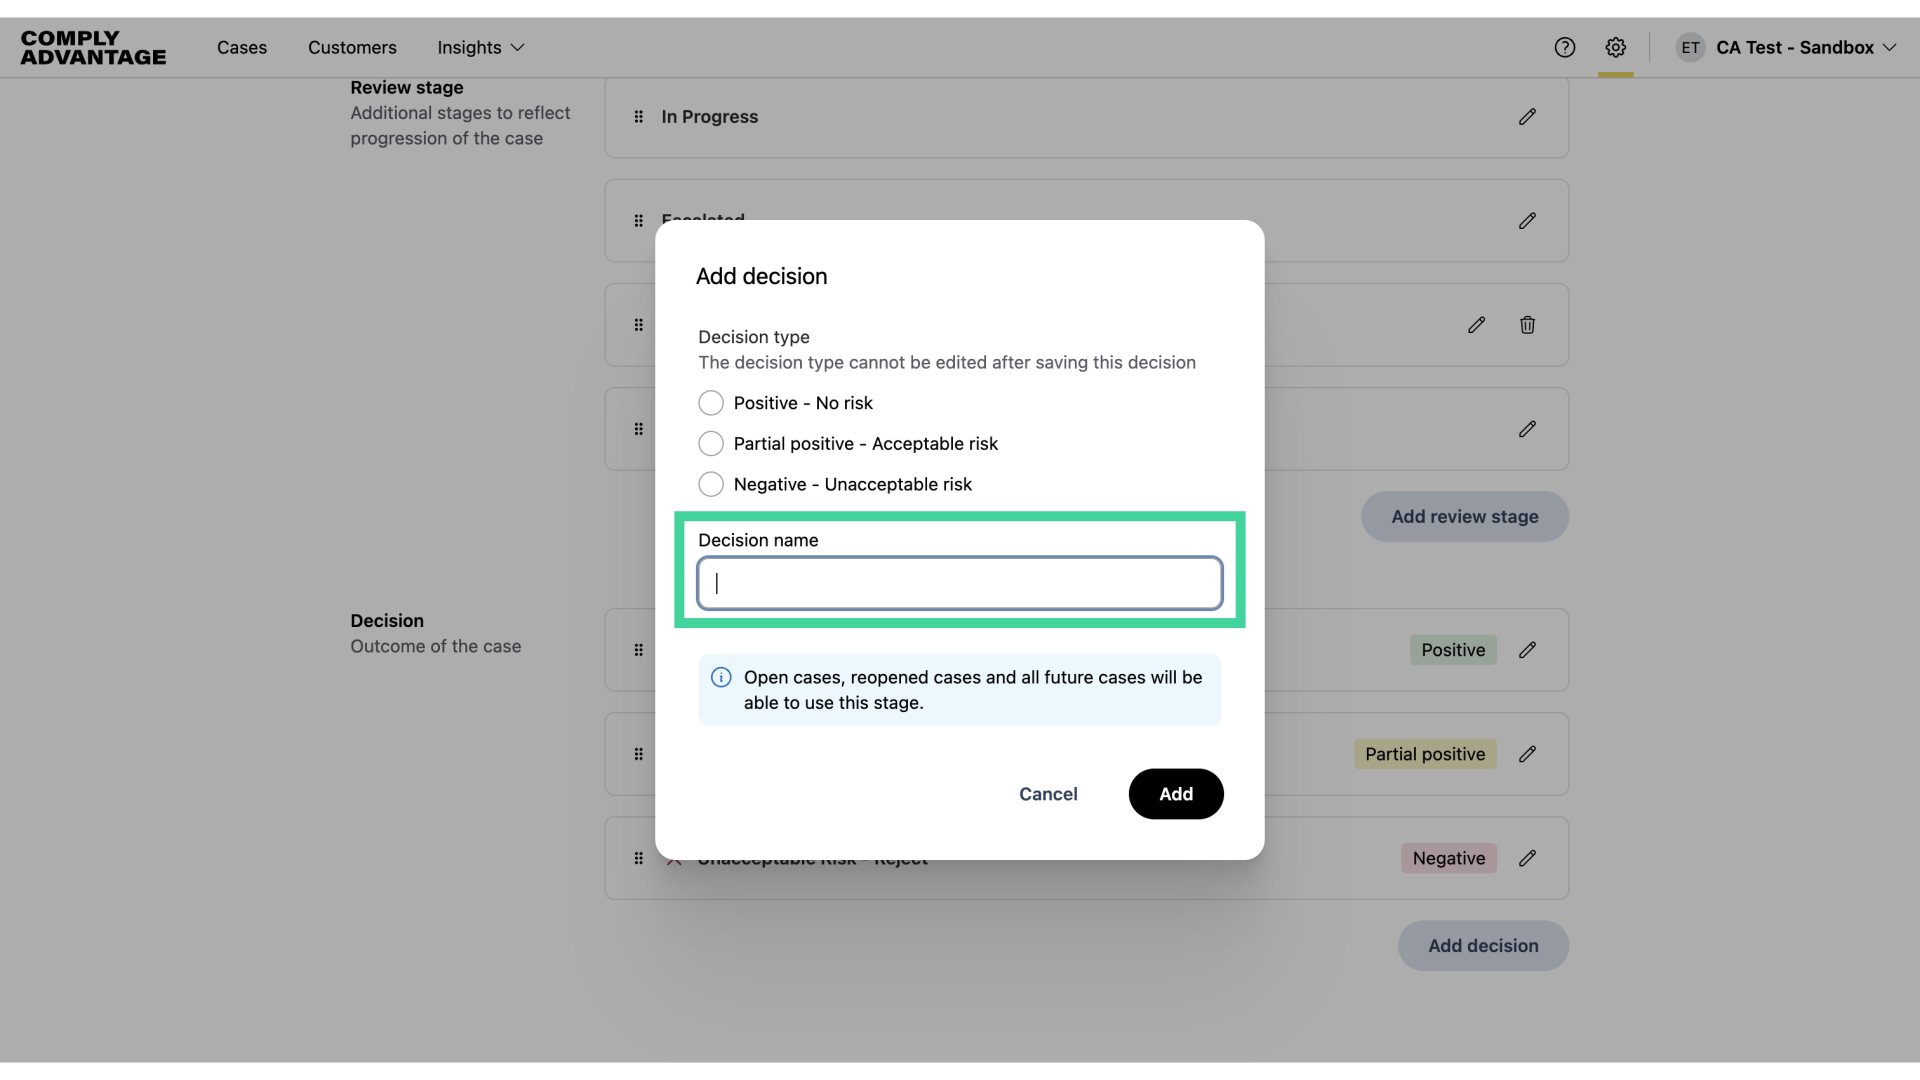Edit the Positive decision with the pencil icon

[1527, 650]
